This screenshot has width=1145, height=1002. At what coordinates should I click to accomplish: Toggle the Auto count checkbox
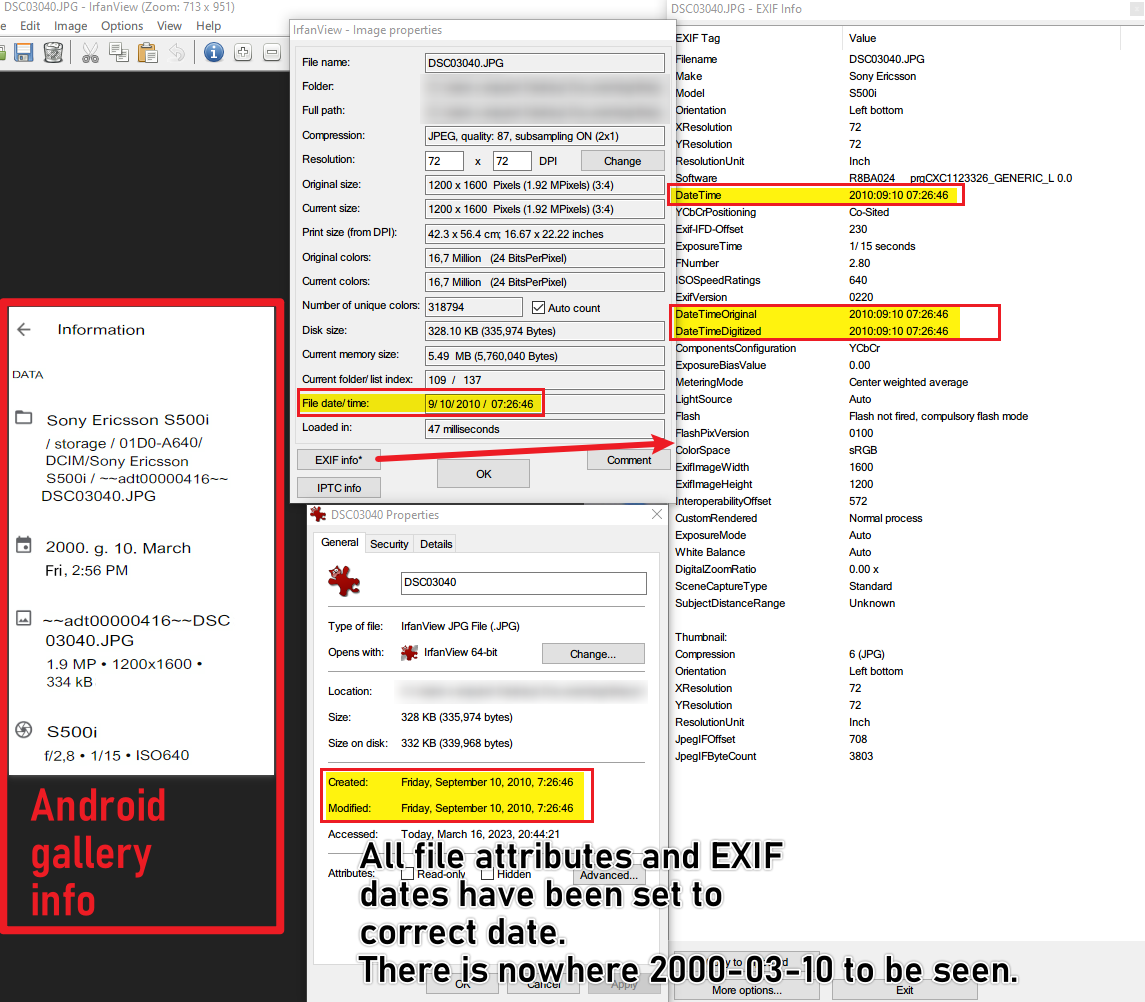pos(538,307)
